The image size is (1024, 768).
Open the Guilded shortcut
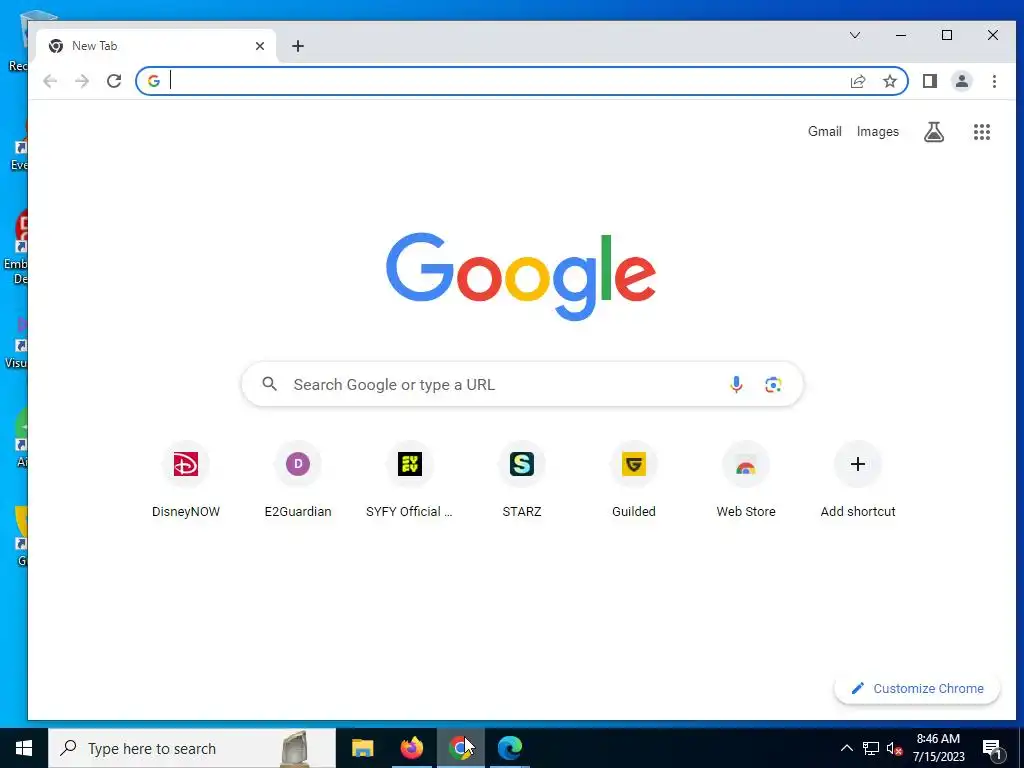point(634,479)
